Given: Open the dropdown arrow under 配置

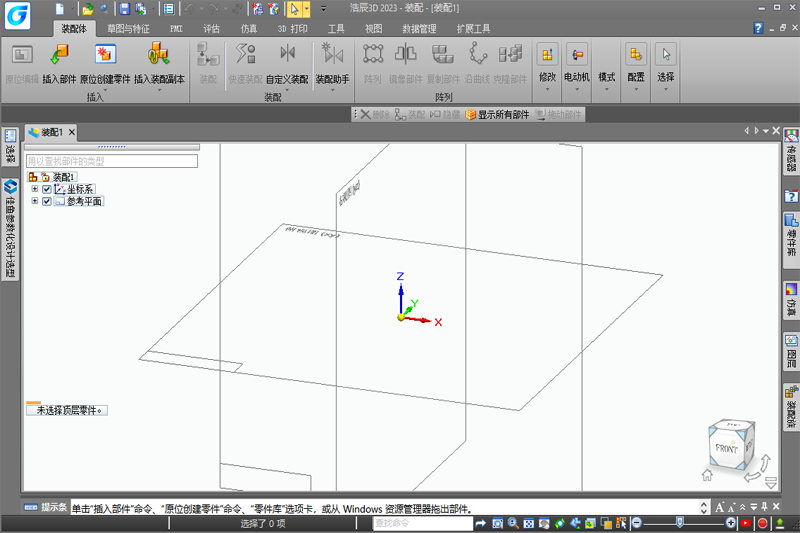Looking at the screenshot, I should coord(636,89).
